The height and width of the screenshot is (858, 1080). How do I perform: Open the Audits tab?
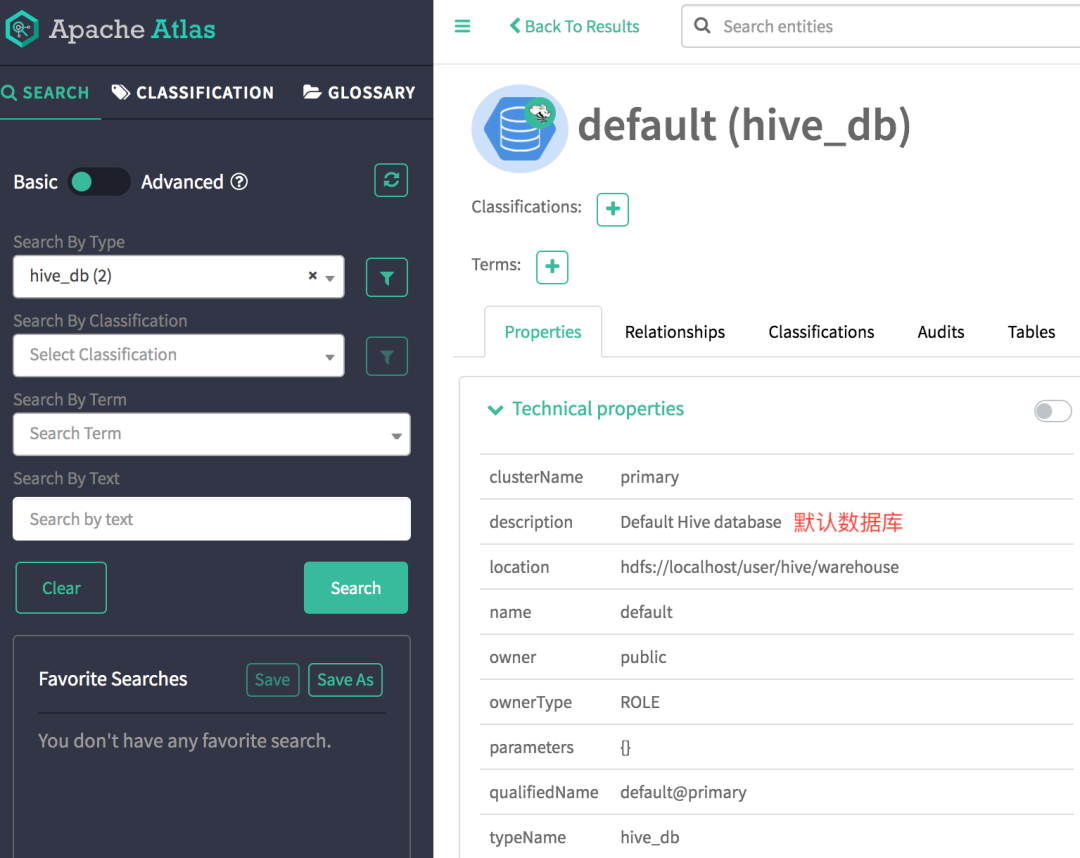(x=940, y=332)
